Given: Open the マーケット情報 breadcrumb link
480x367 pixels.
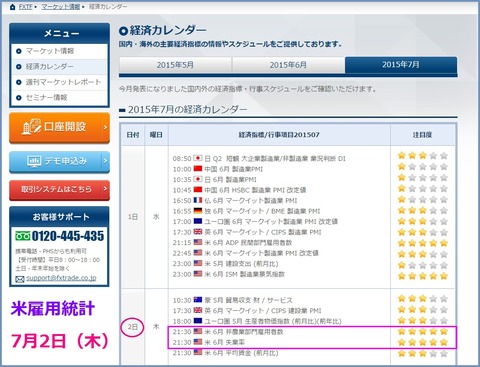Looking at the screenshot, I should pyautogui.click(x=61, y=7).
